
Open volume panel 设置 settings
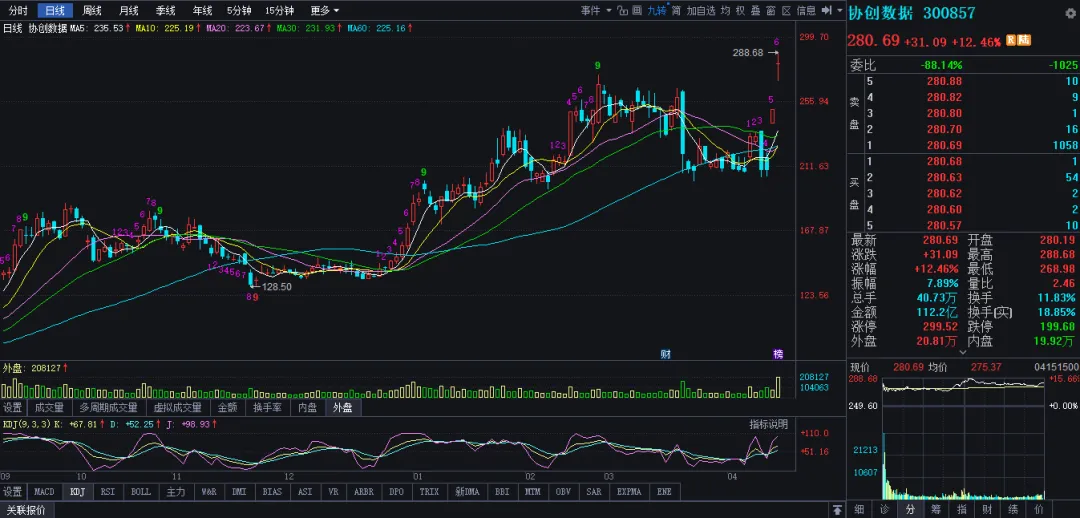(13, 407)
